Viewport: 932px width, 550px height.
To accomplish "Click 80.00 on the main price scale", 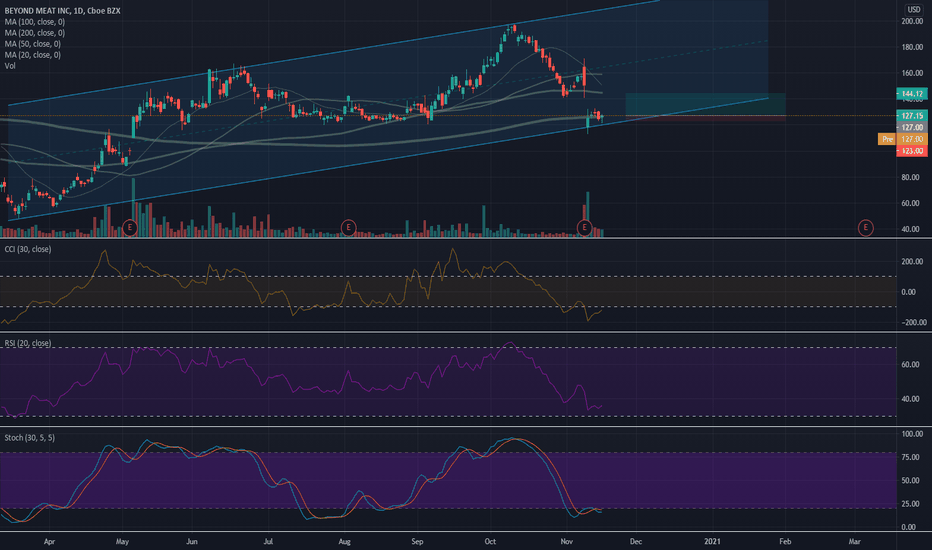I will point(912,177).
